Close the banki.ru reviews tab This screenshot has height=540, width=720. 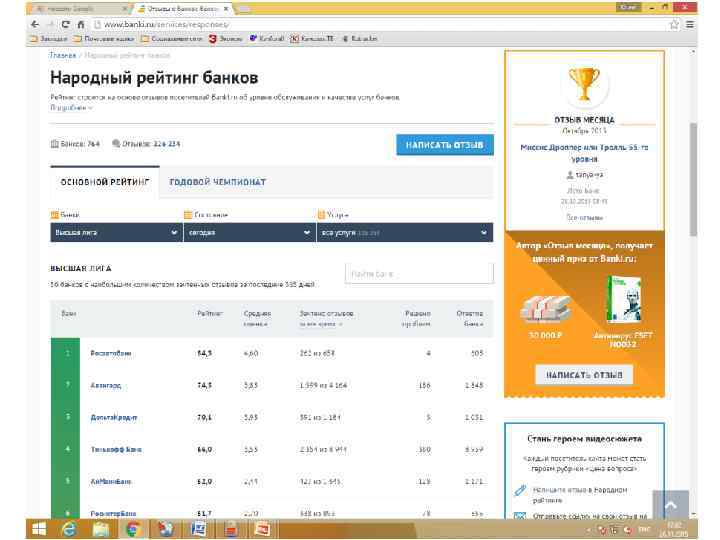pos(226,9)
